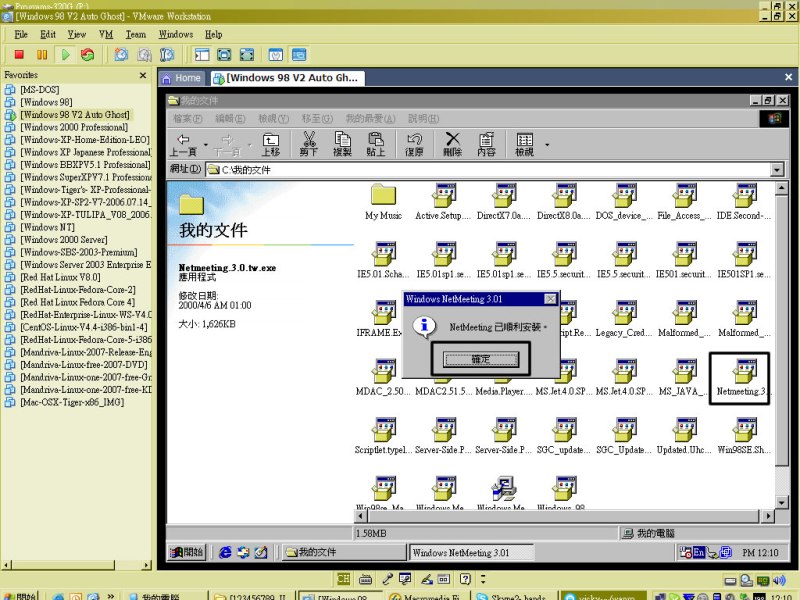Select [Red Hat Linux V8.0] favorite
This screenshot has height=600, width=800.
60,277
